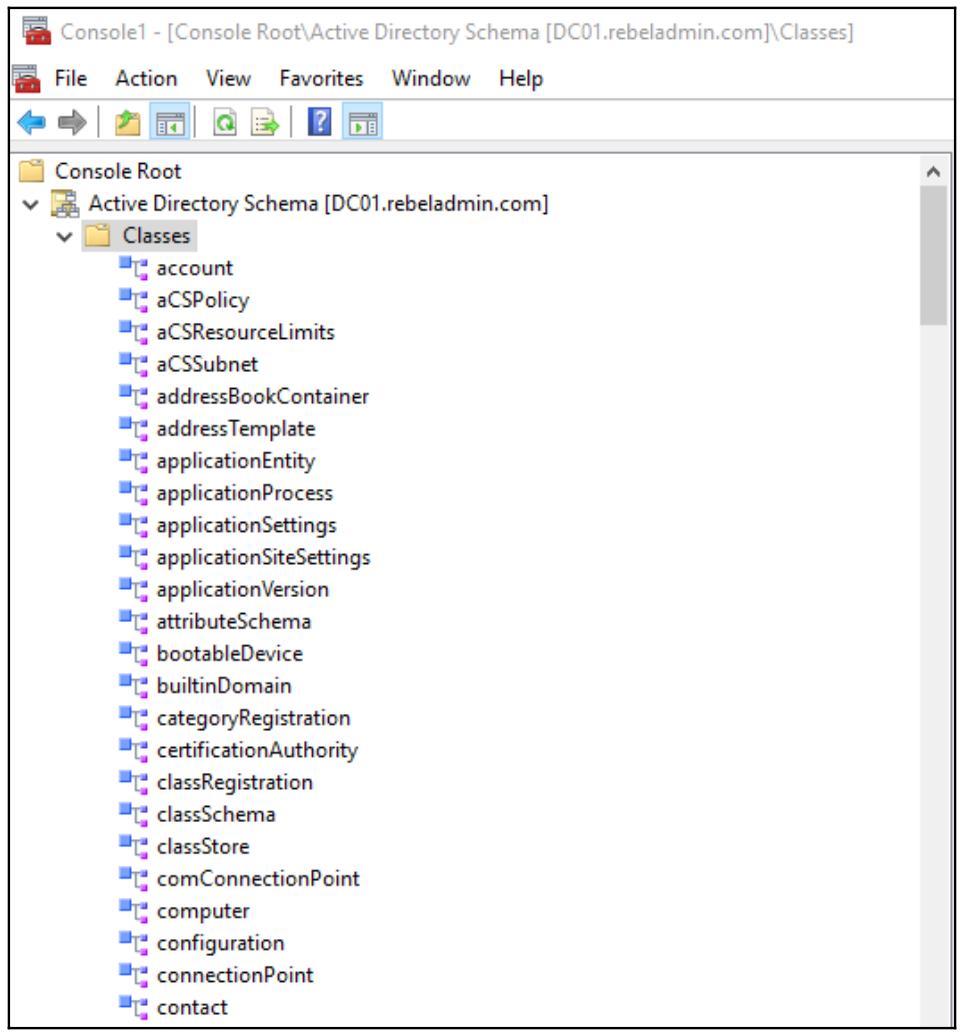This screenshot has height=1036, width=961.
Task: Open the Action menu
Action: click(x=146, y=78)
